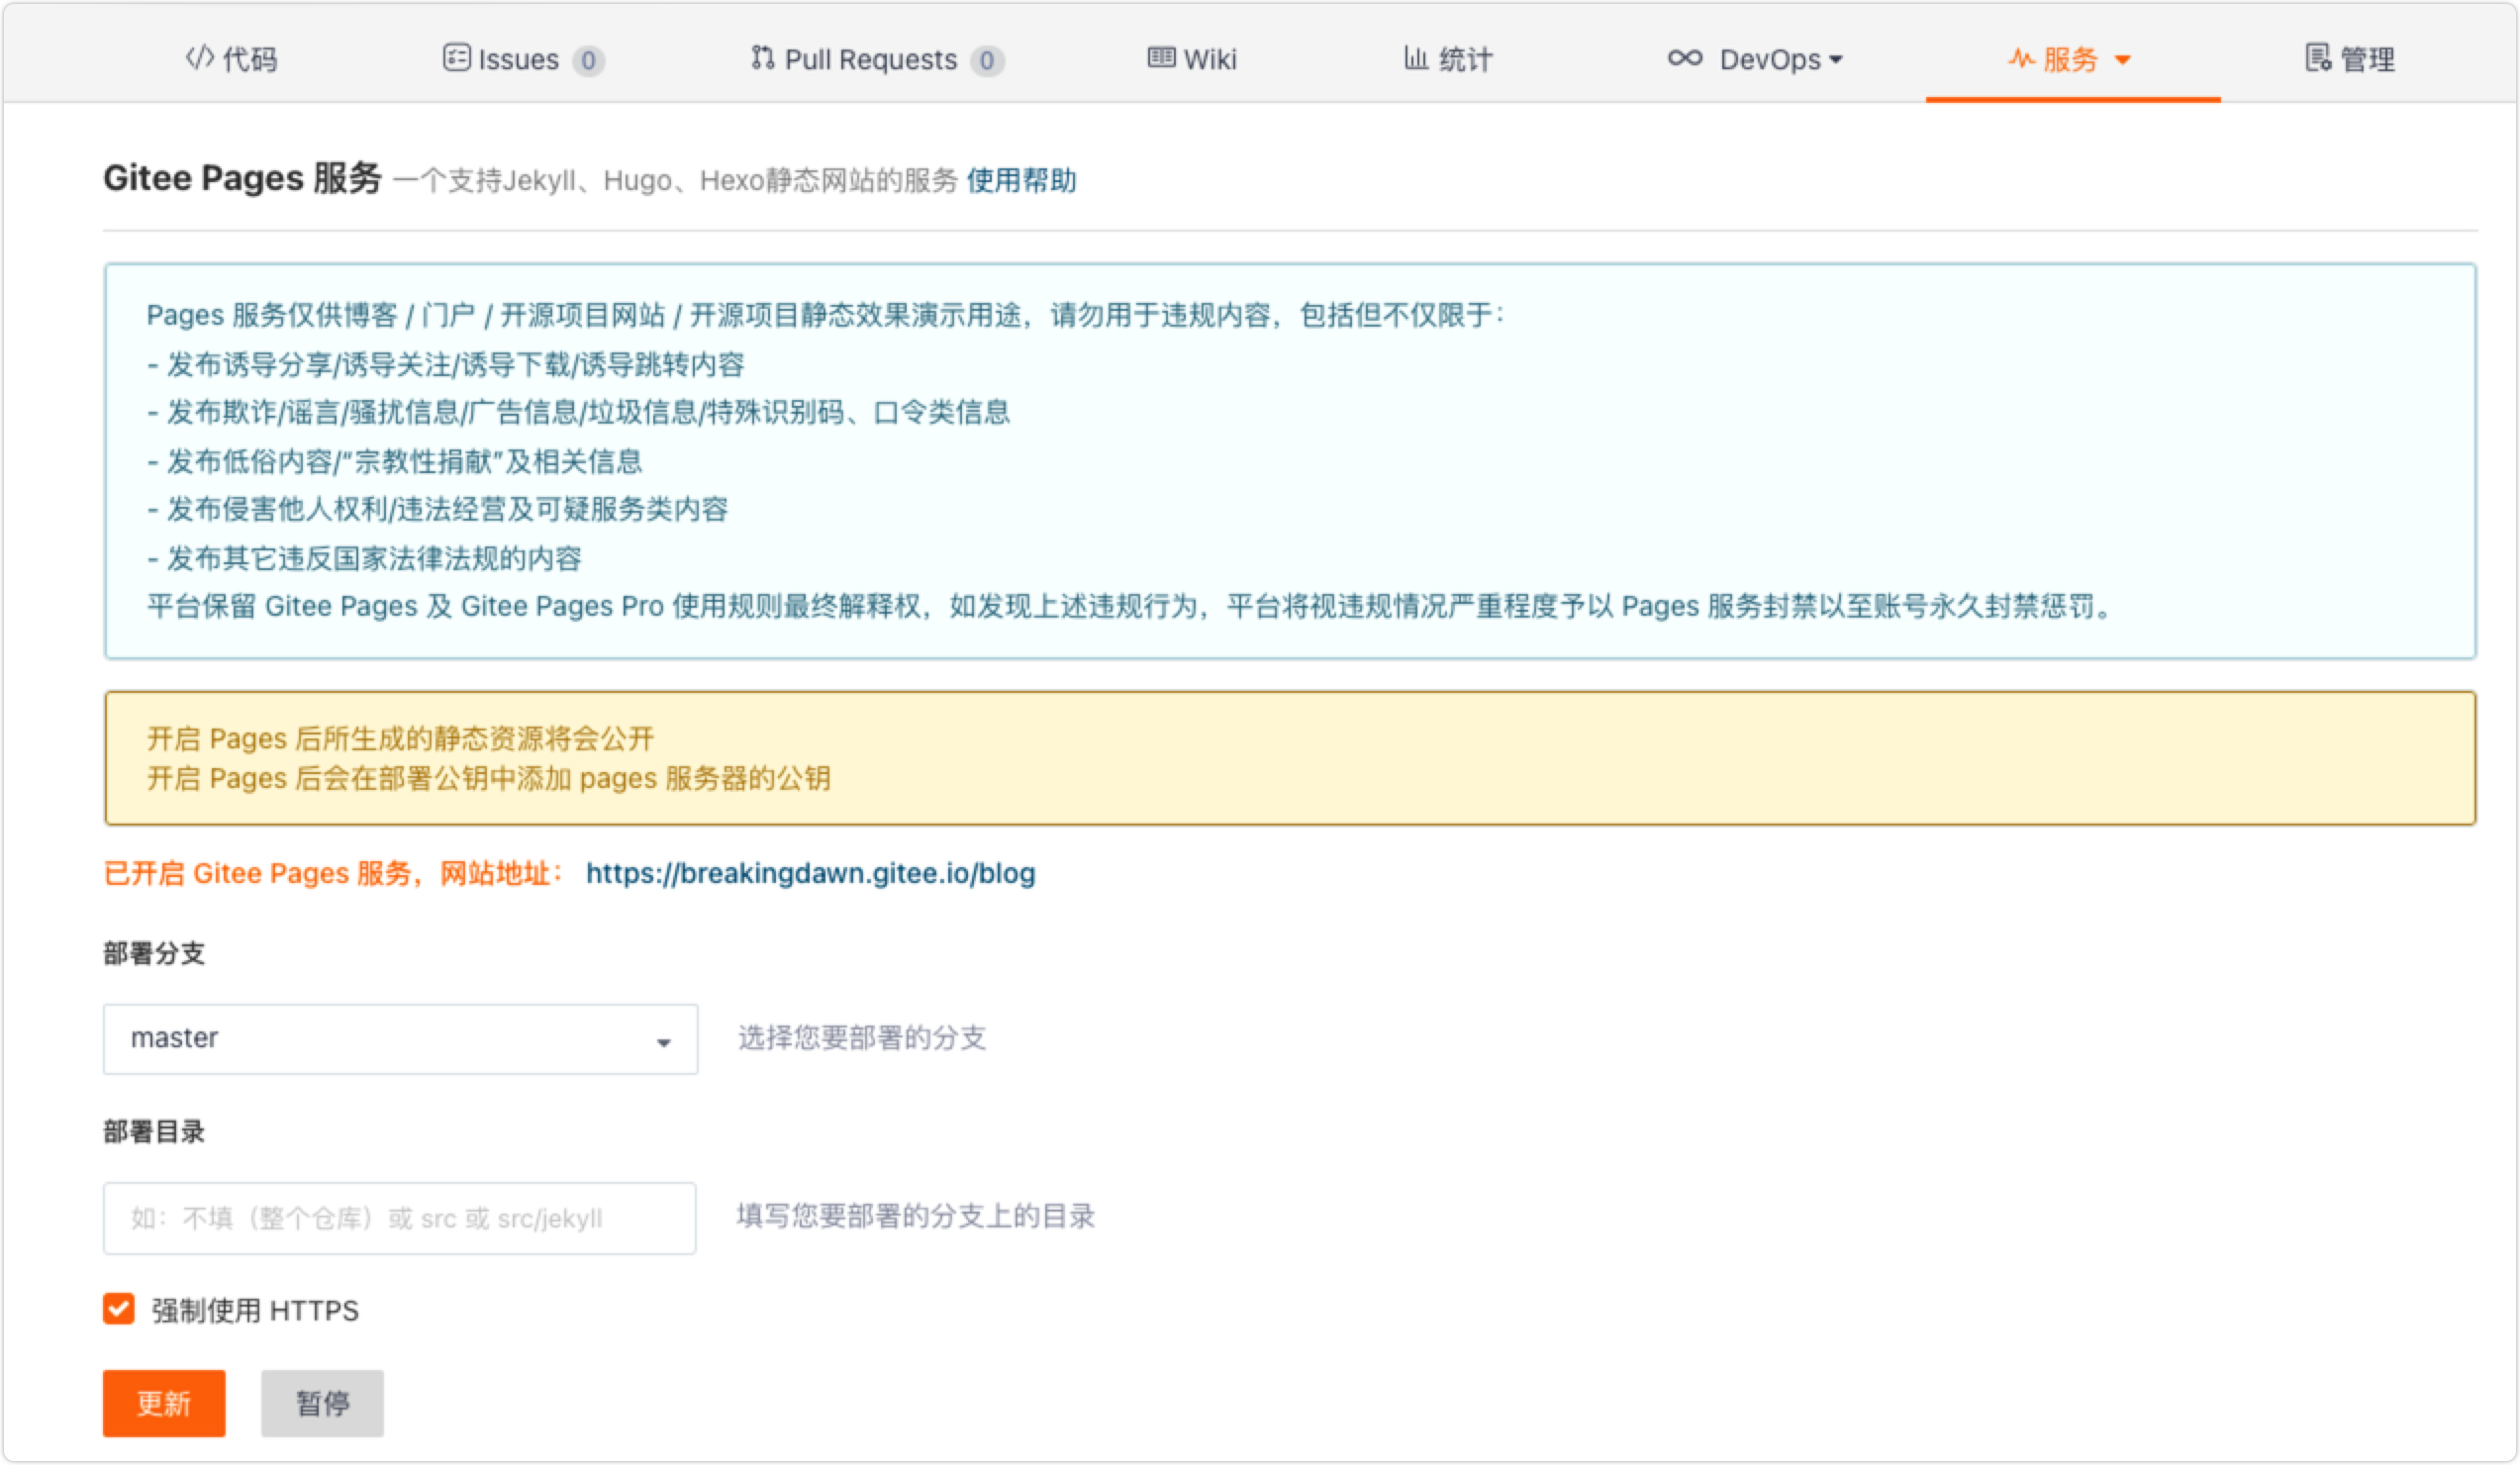Viewport: 2520px width, 1465px height.
Task: Click the DevOps infinity loop icon
Action: [x=1684, y=58]
